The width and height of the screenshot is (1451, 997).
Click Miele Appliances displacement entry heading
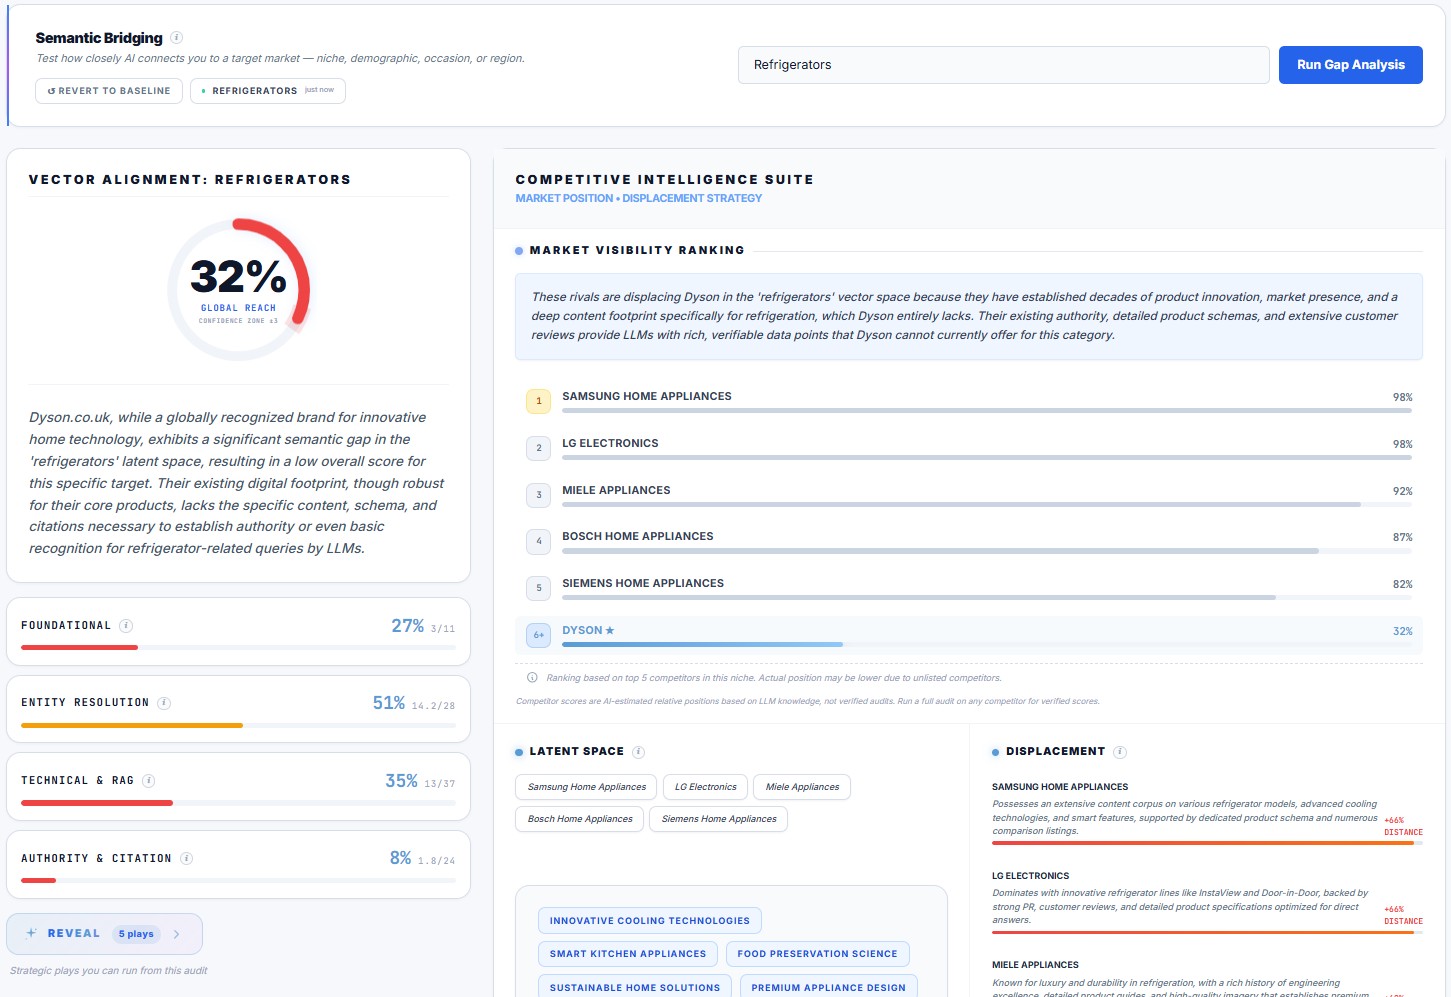point(1035,965)
